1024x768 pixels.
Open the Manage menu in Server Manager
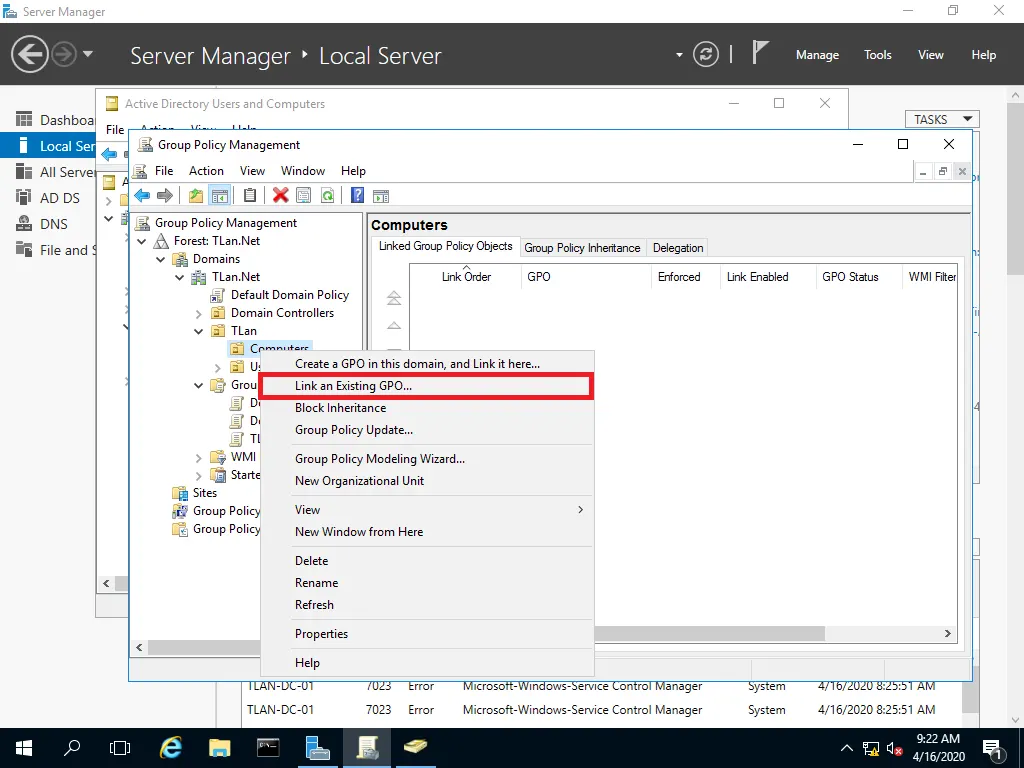point(817,55)
